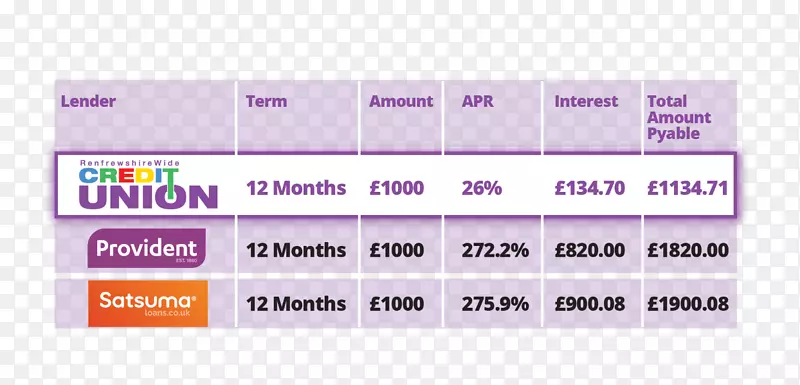Click the £900.08 interest value

point(589,304)
